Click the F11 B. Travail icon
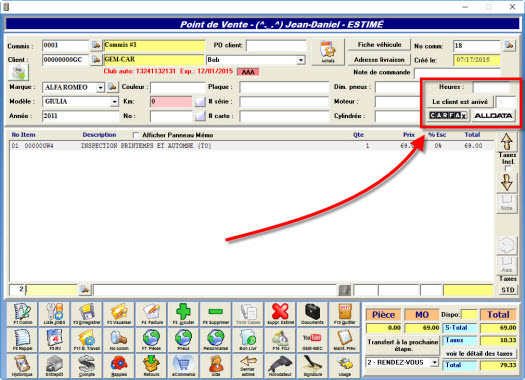Screen dimensions: 525x380 [87, 340]
